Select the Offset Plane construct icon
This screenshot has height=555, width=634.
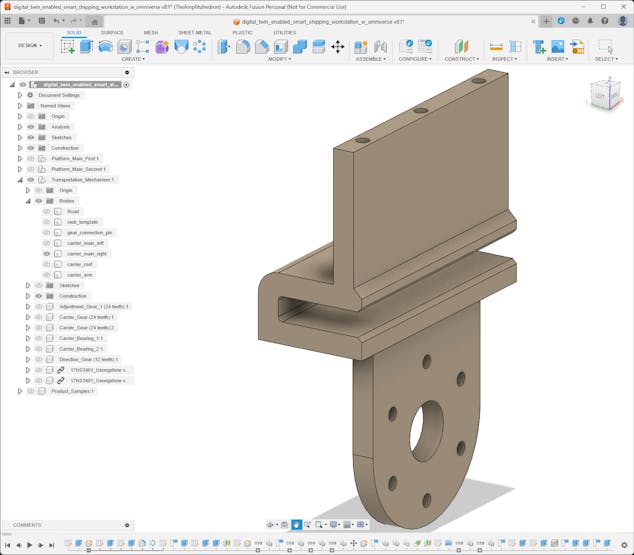click(461, 46)
